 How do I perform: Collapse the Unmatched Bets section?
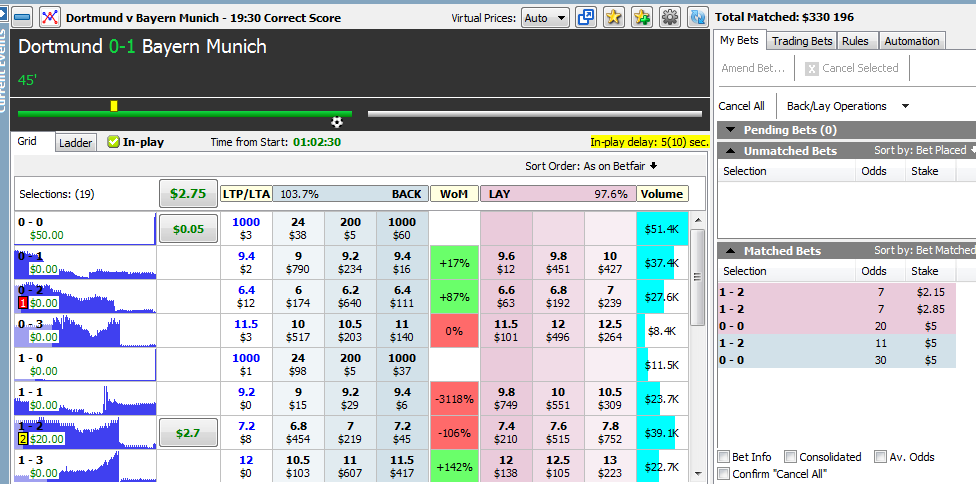(x=731, y=151)
